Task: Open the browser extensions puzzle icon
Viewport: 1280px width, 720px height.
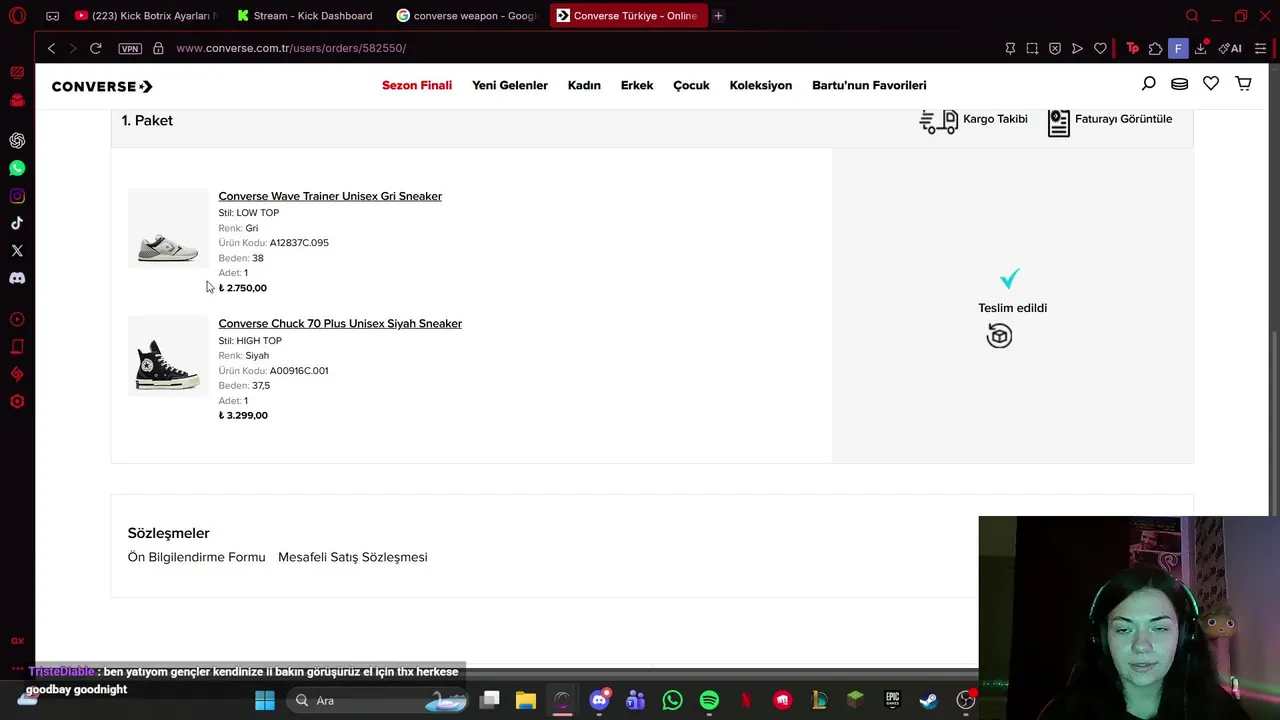Action: pos(1155,48)
